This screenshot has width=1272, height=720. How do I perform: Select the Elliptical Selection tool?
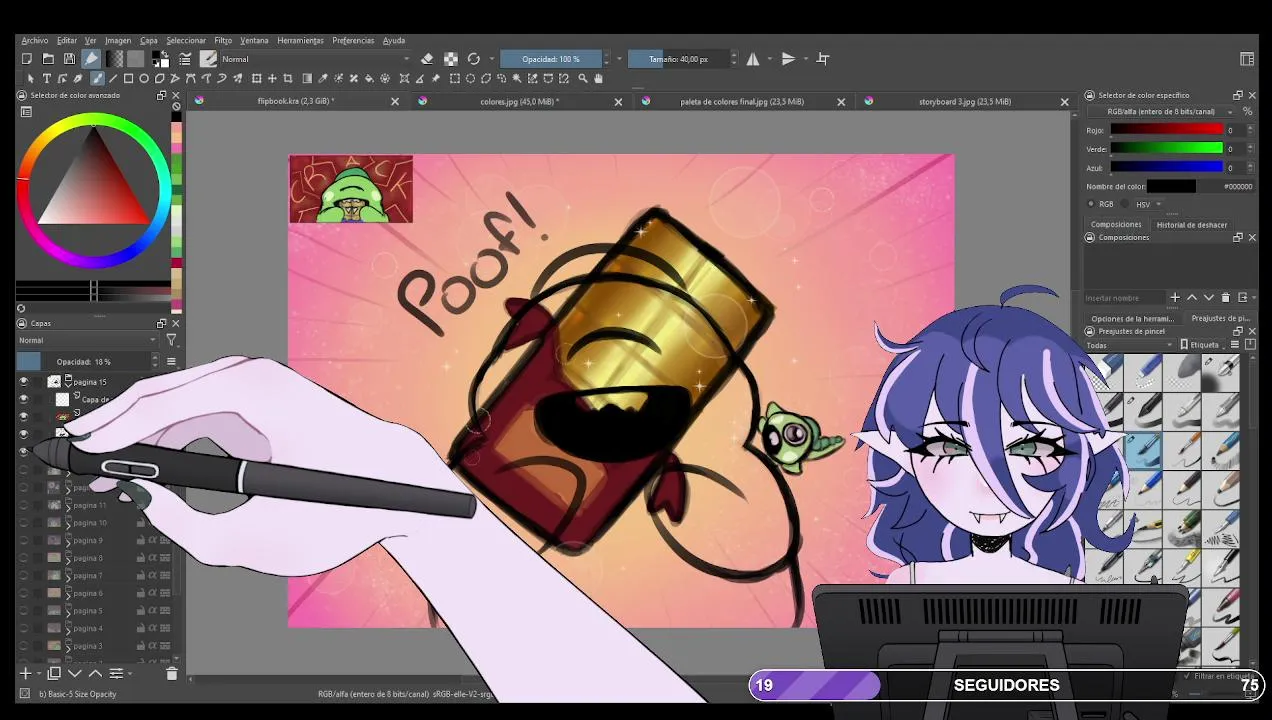coord(470,78)
